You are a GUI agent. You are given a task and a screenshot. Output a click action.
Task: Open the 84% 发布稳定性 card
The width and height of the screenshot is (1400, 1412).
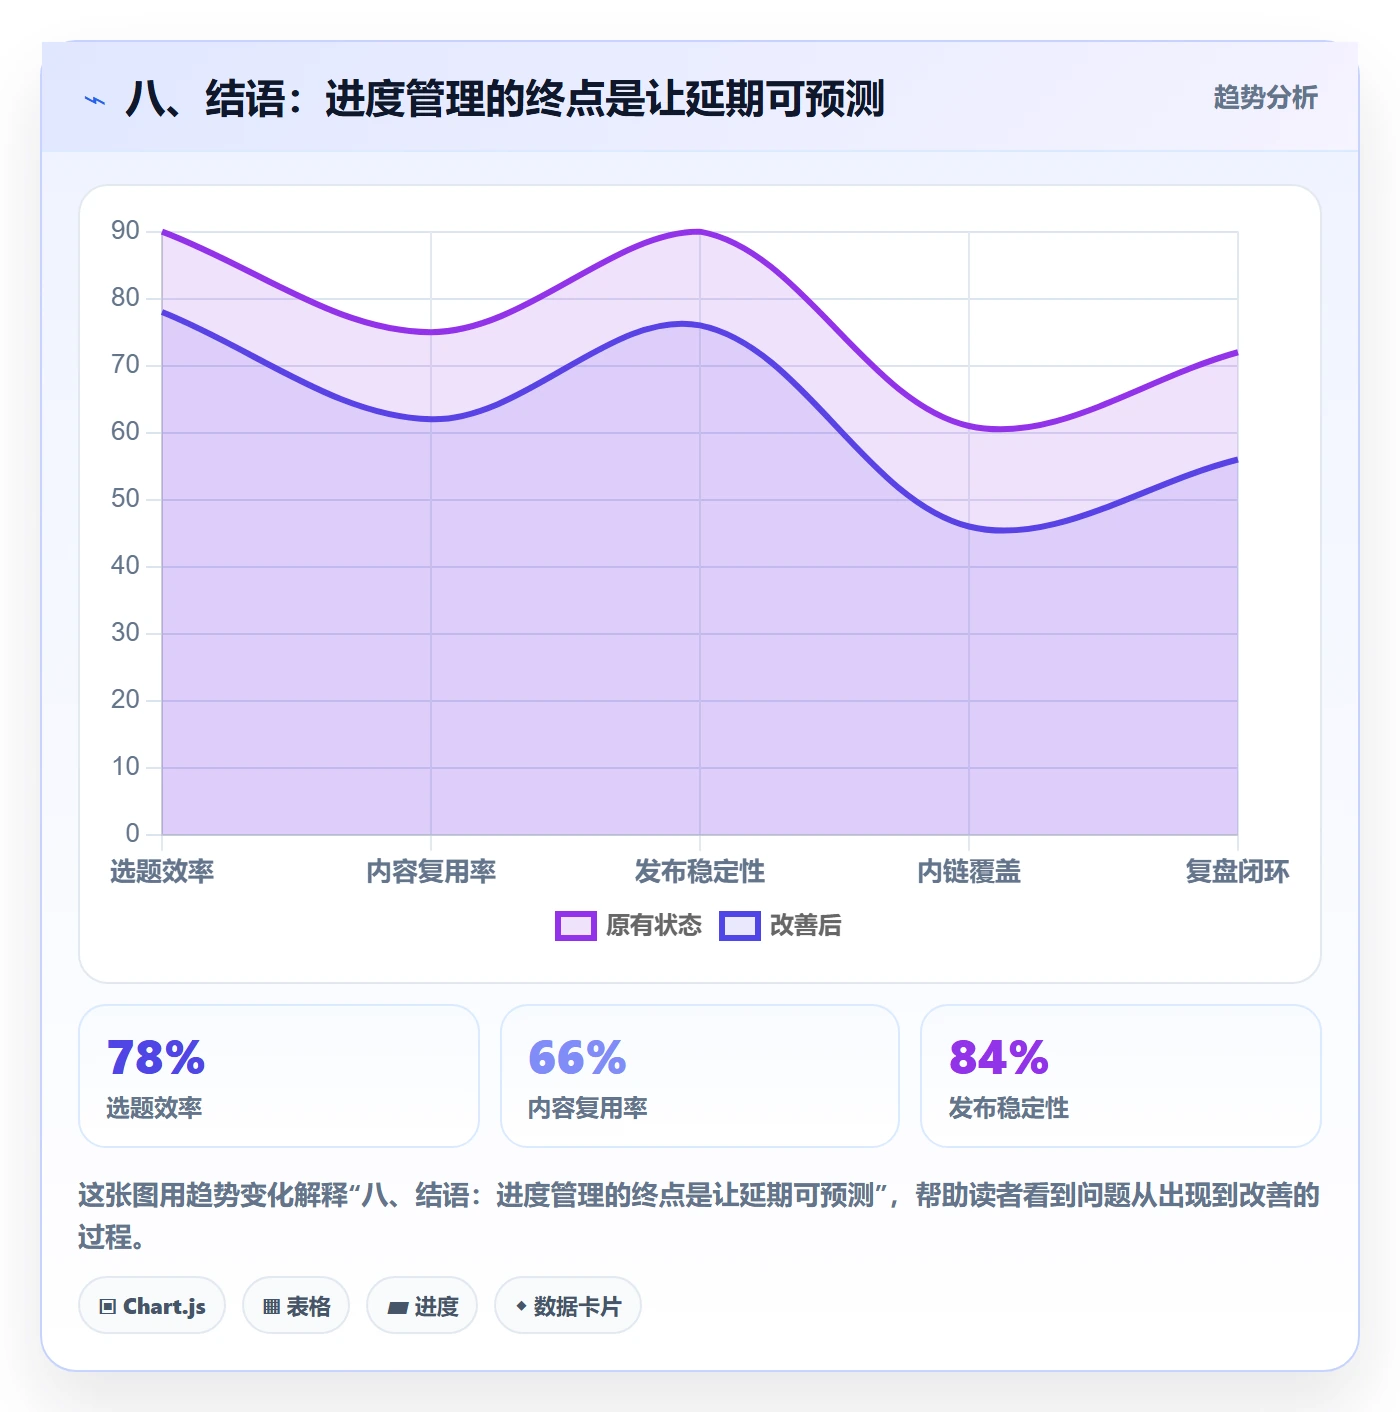1121,1076
